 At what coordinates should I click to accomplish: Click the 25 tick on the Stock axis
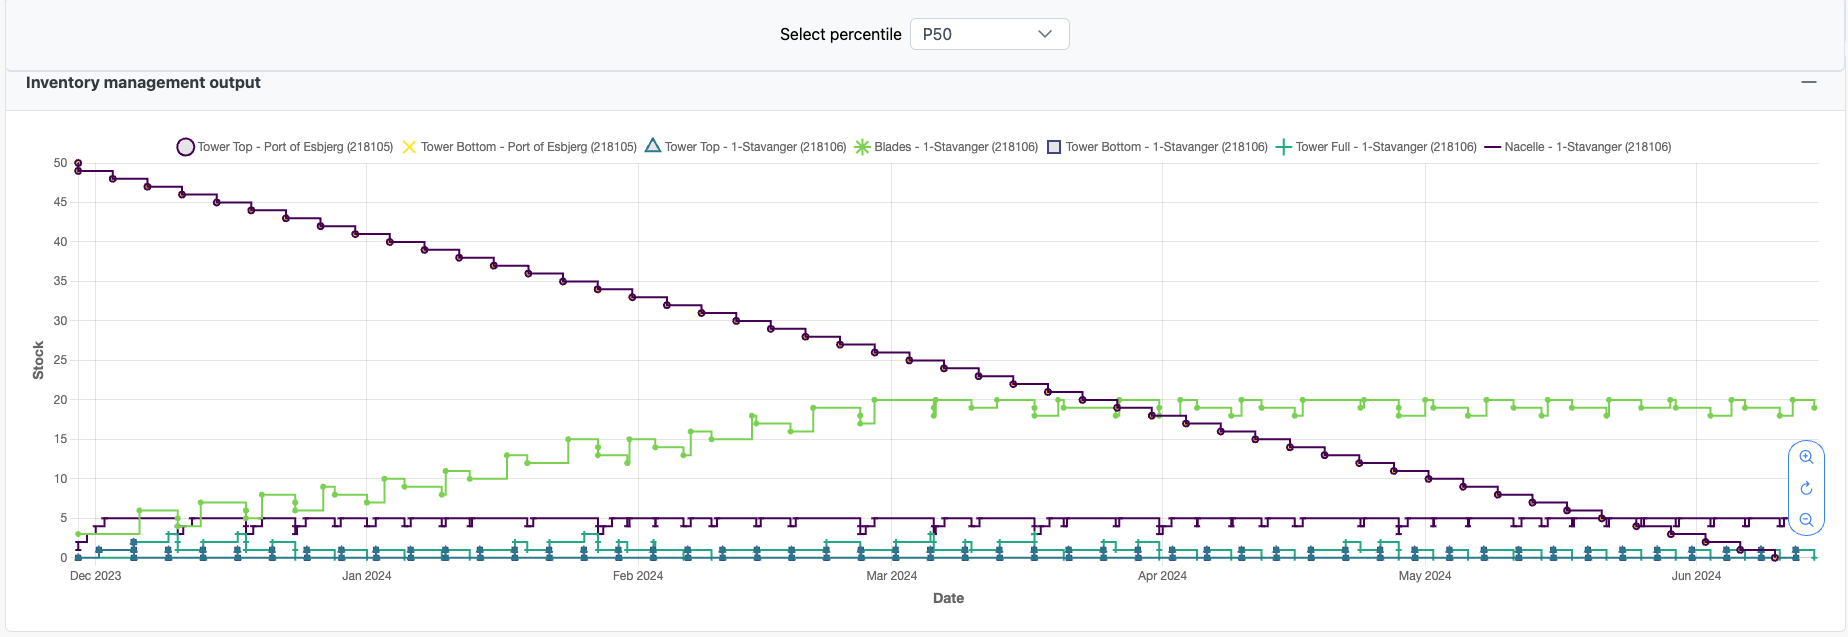tap(61, 360)
